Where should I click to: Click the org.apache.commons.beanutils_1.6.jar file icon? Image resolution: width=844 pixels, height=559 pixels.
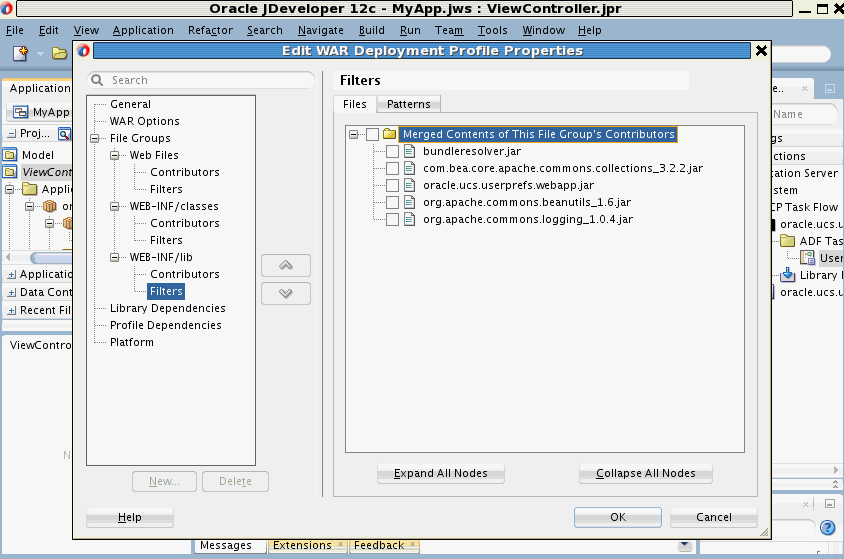click(x=410, y=202)
